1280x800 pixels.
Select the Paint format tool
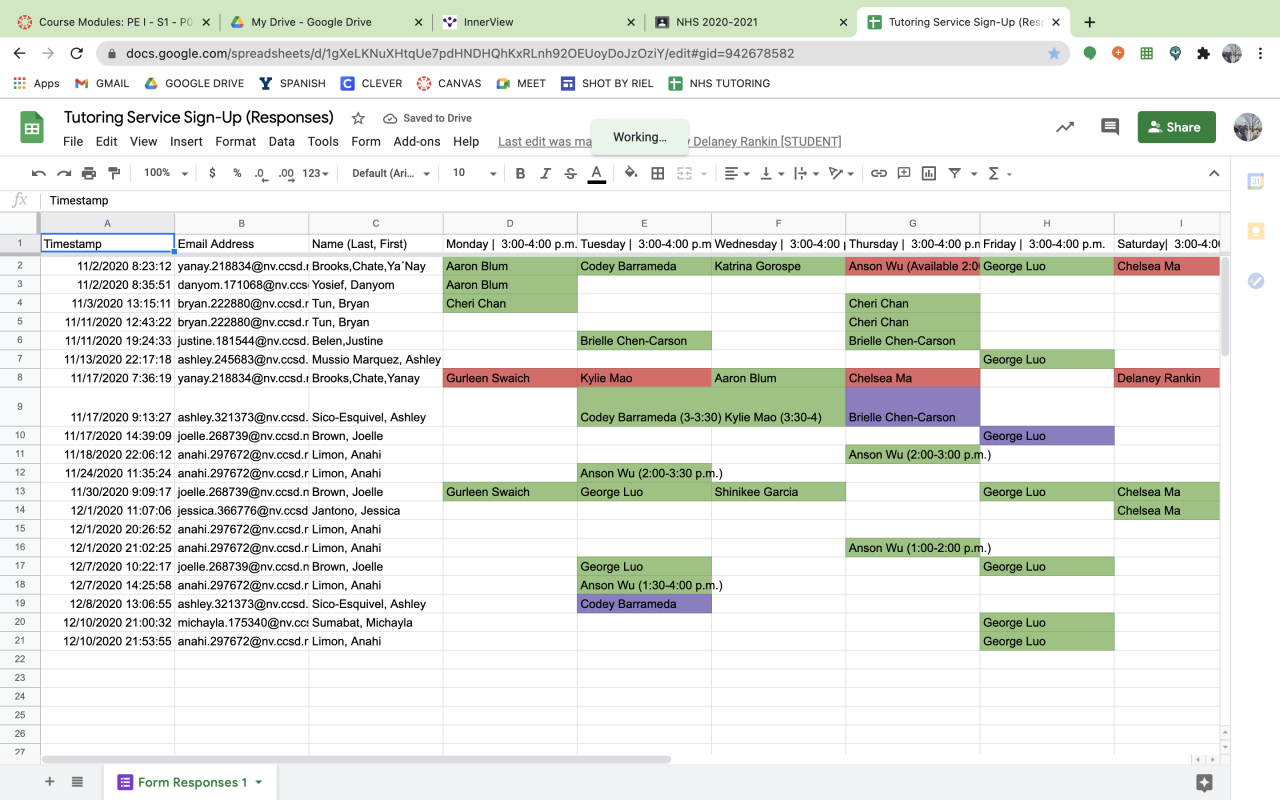[x=114, y=173]
